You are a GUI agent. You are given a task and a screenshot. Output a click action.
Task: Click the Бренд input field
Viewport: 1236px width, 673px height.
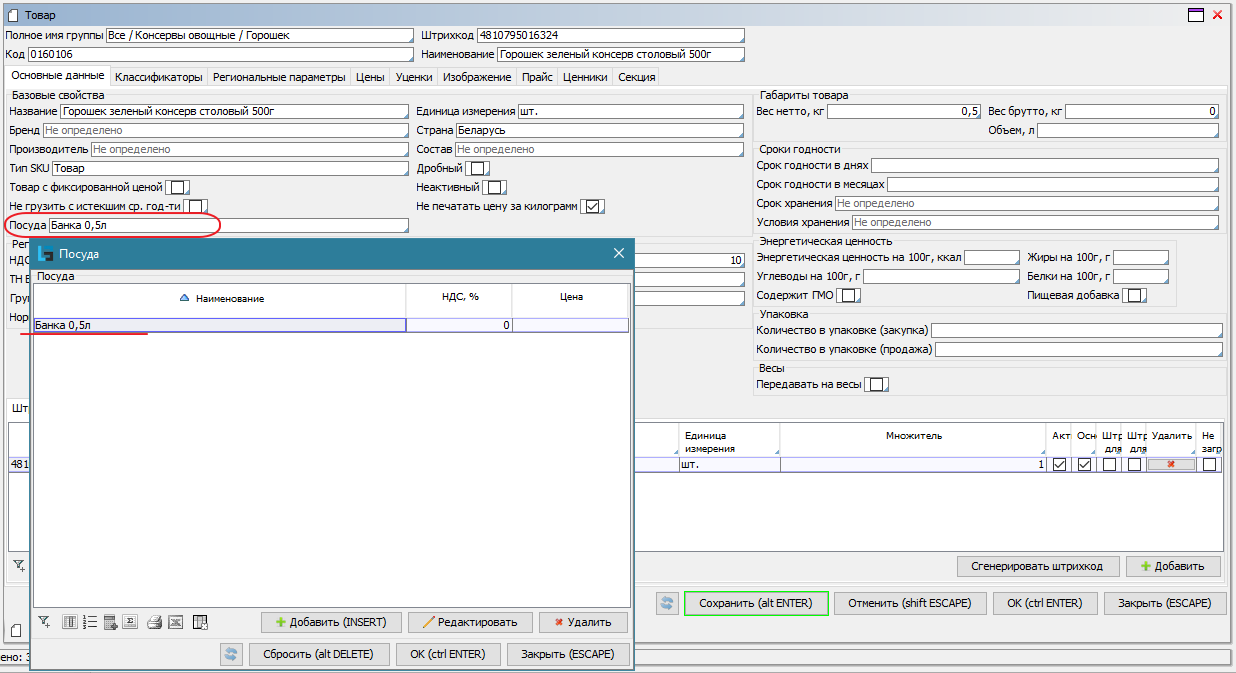(224, 131)
